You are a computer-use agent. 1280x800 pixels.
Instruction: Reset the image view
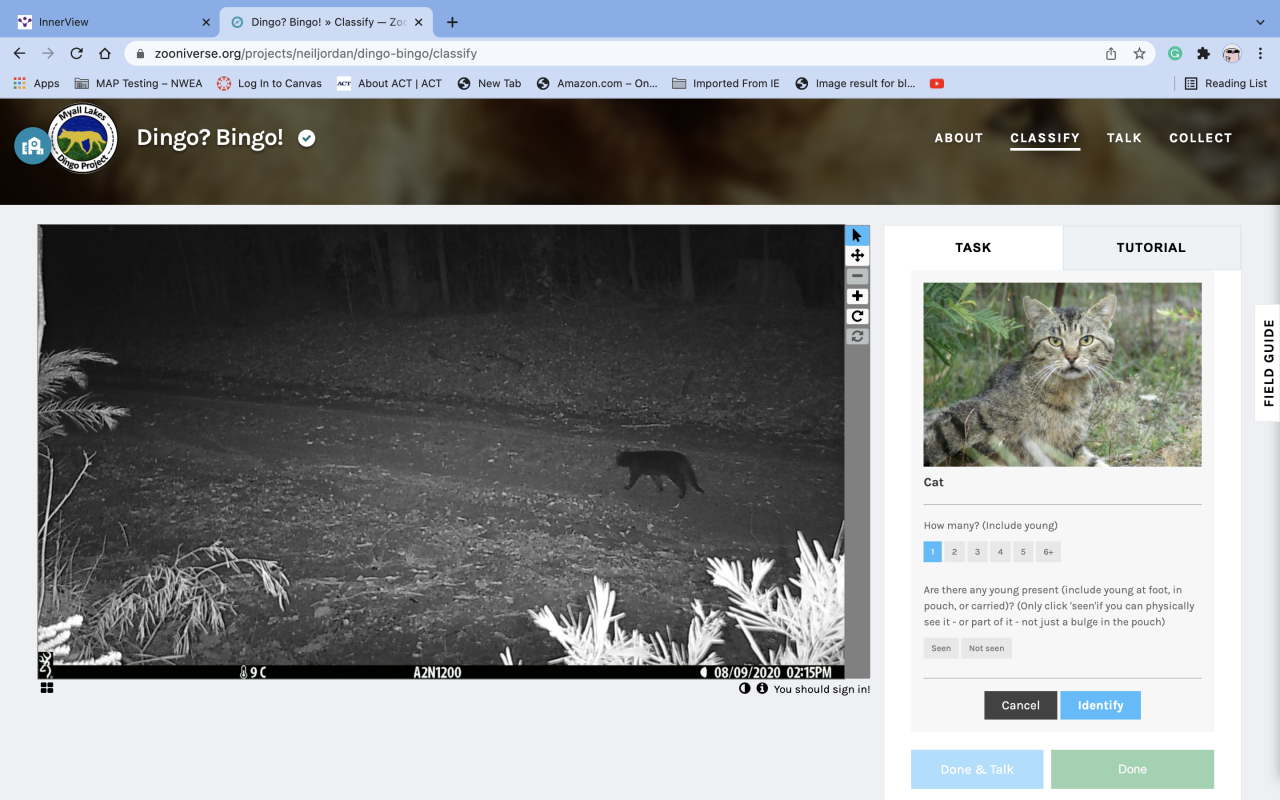[857, 336]
